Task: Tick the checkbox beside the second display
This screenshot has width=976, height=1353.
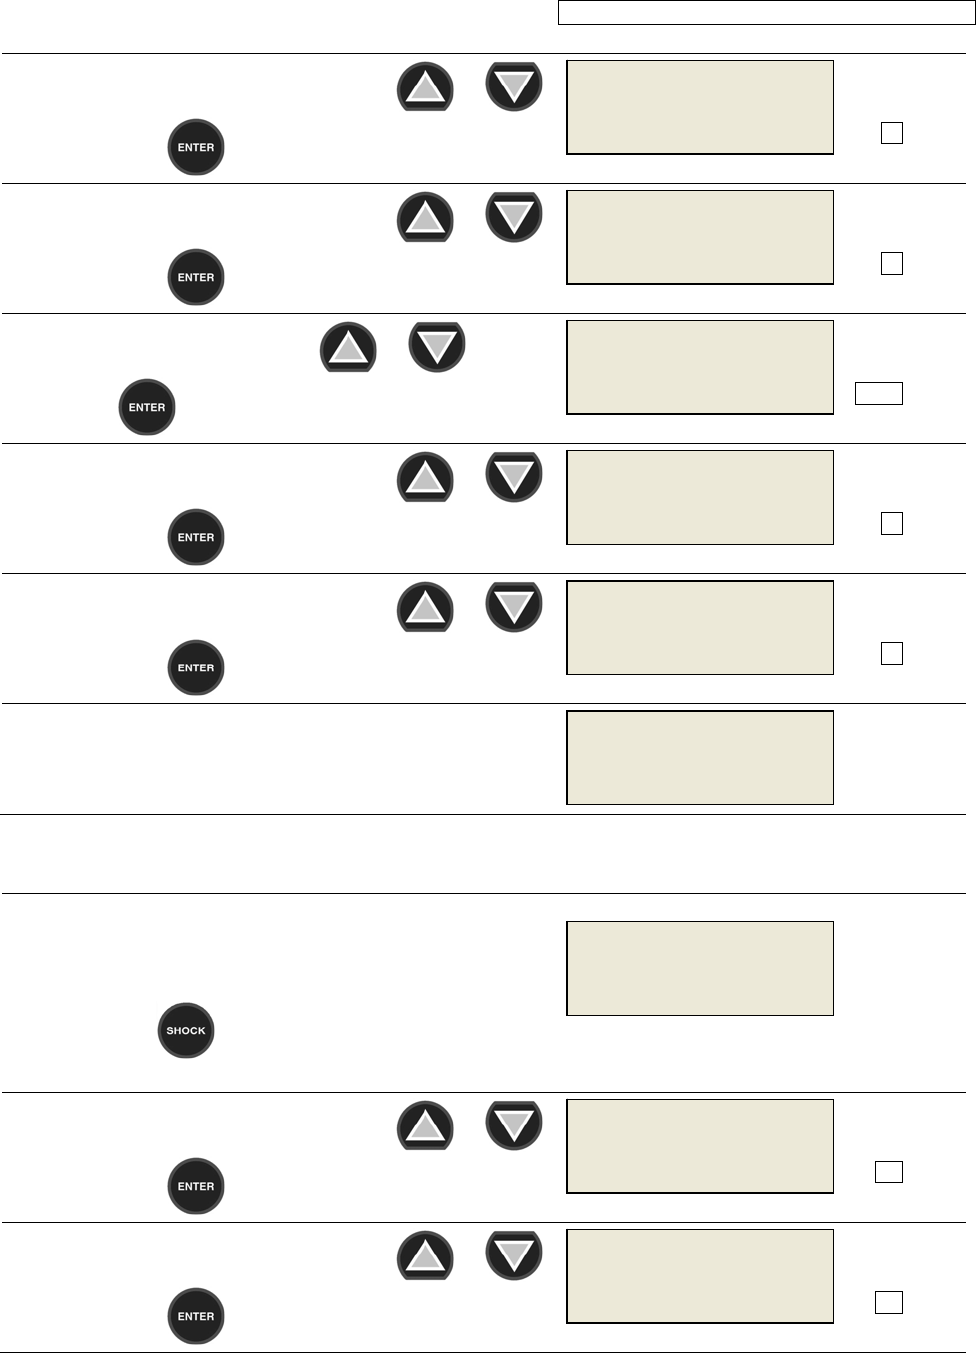Action: 891,263
